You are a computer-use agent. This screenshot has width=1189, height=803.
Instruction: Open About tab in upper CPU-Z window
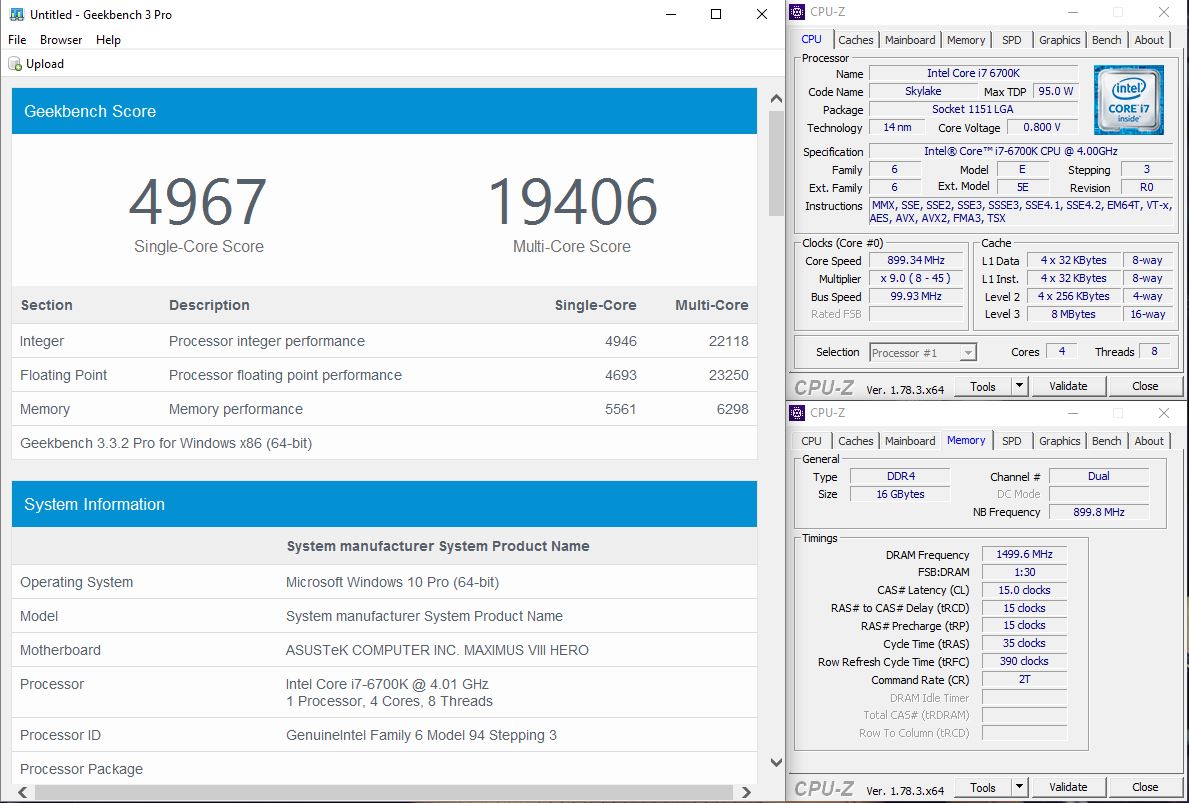click(1149, 40)
